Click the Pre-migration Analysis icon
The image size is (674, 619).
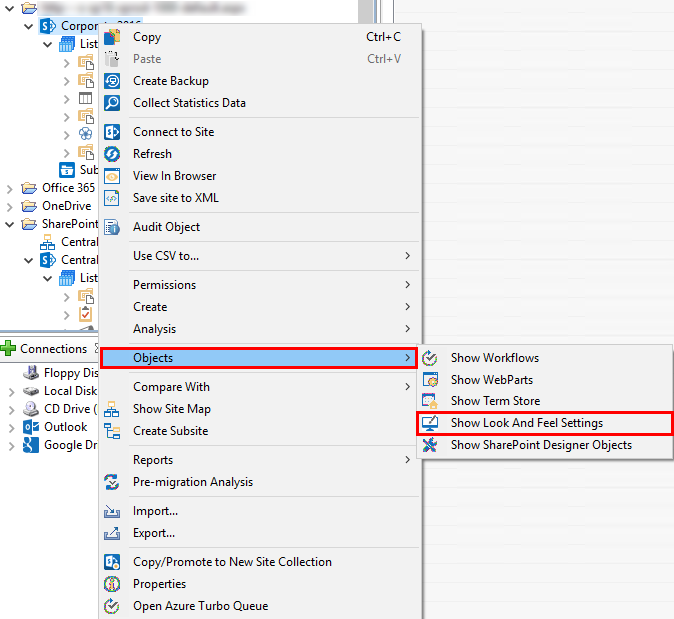(112, 482)
